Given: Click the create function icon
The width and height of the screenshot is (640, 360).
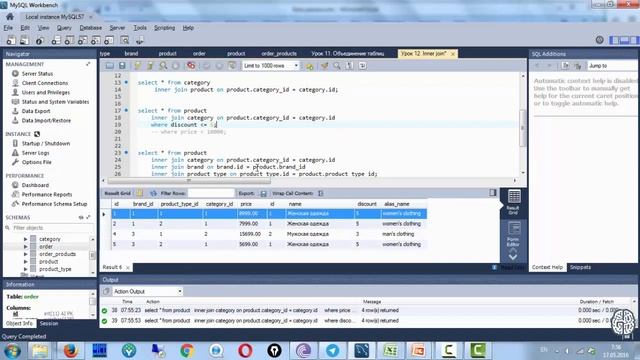Looking at the screenshot, I should tap(109, 40).
